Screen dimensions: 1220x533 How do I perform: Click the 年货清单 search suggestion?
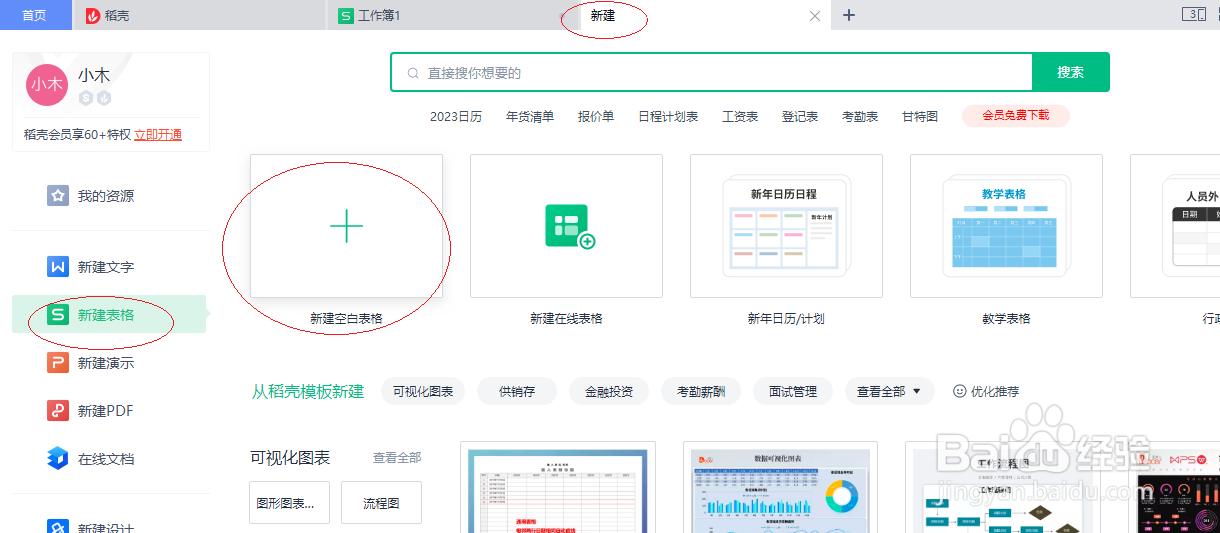coord(530,116)
